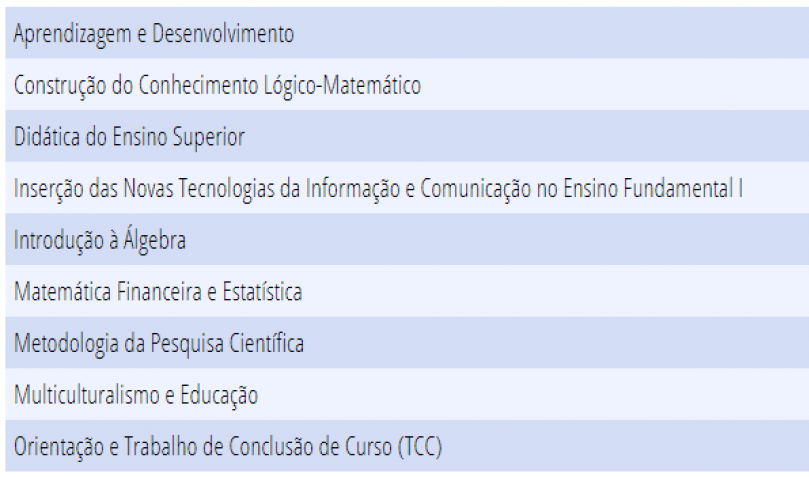Image resolution: width=809 pixels, height=477 pixels.
Task: Click Matemática Financeira e Estatística row
Action: (407, 291)
